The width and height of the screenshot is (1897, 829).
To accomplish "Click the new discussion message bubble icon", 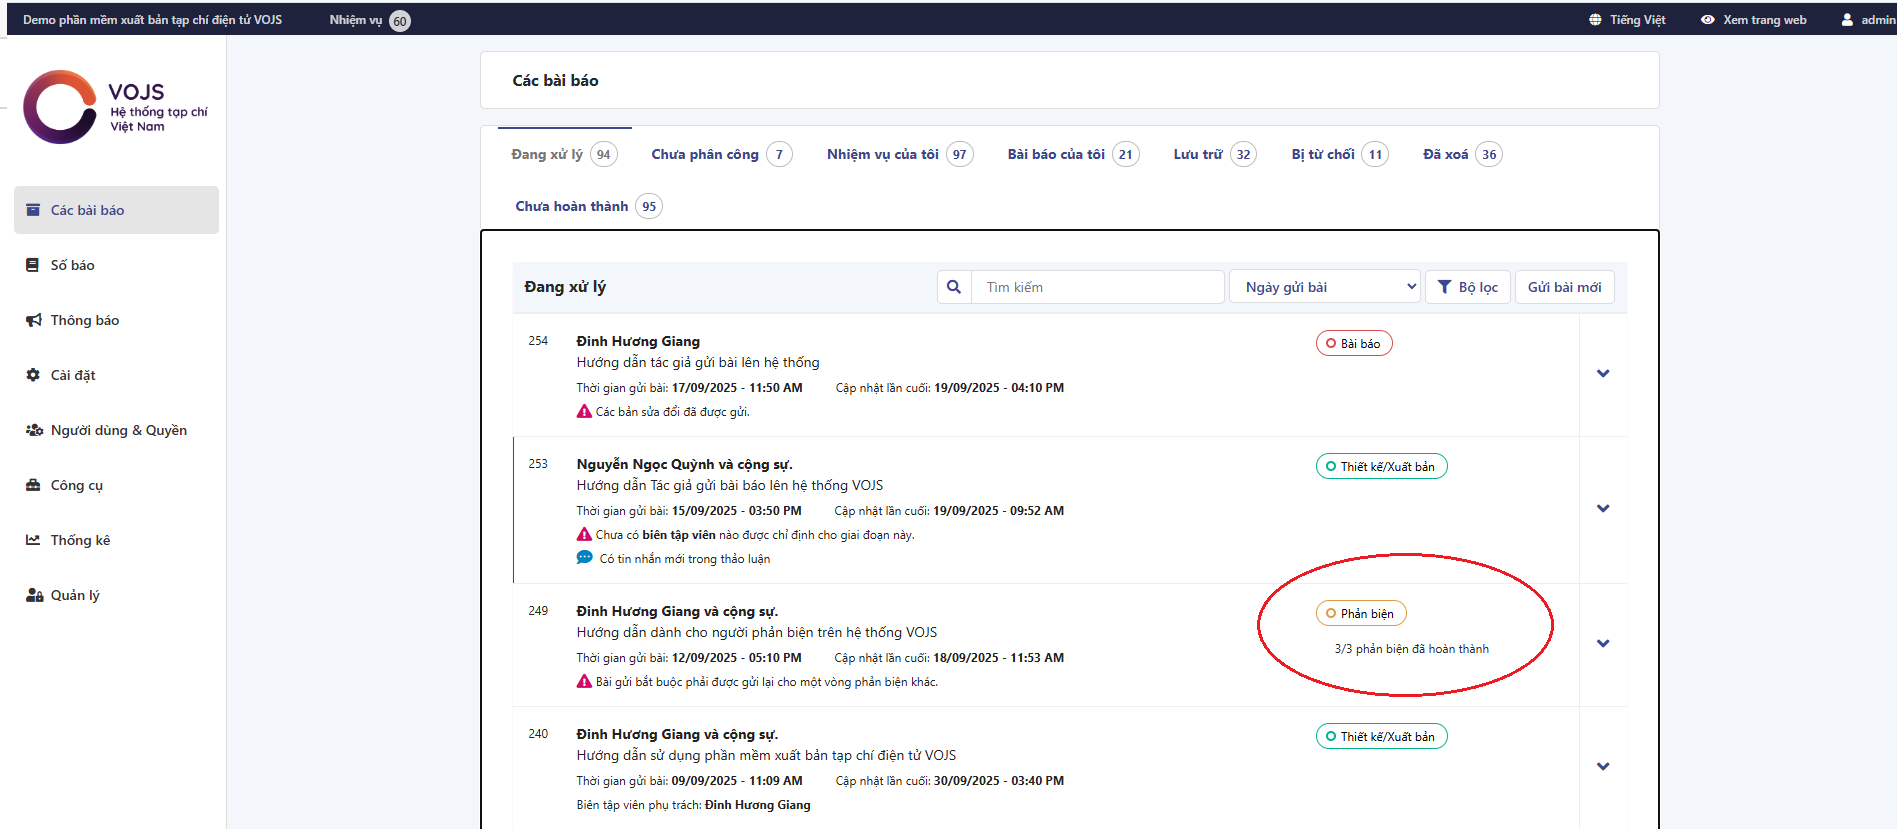I will [585, 558].
